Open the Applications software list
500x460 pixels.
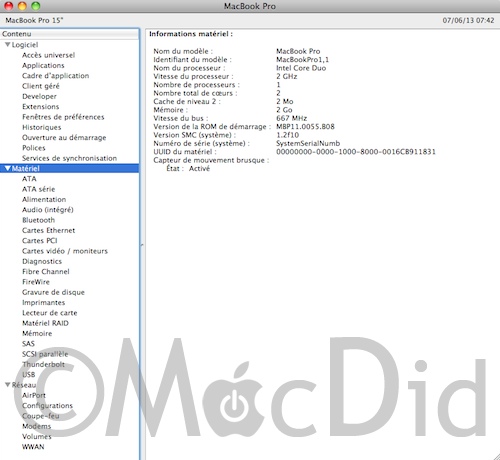click(43, 65)
